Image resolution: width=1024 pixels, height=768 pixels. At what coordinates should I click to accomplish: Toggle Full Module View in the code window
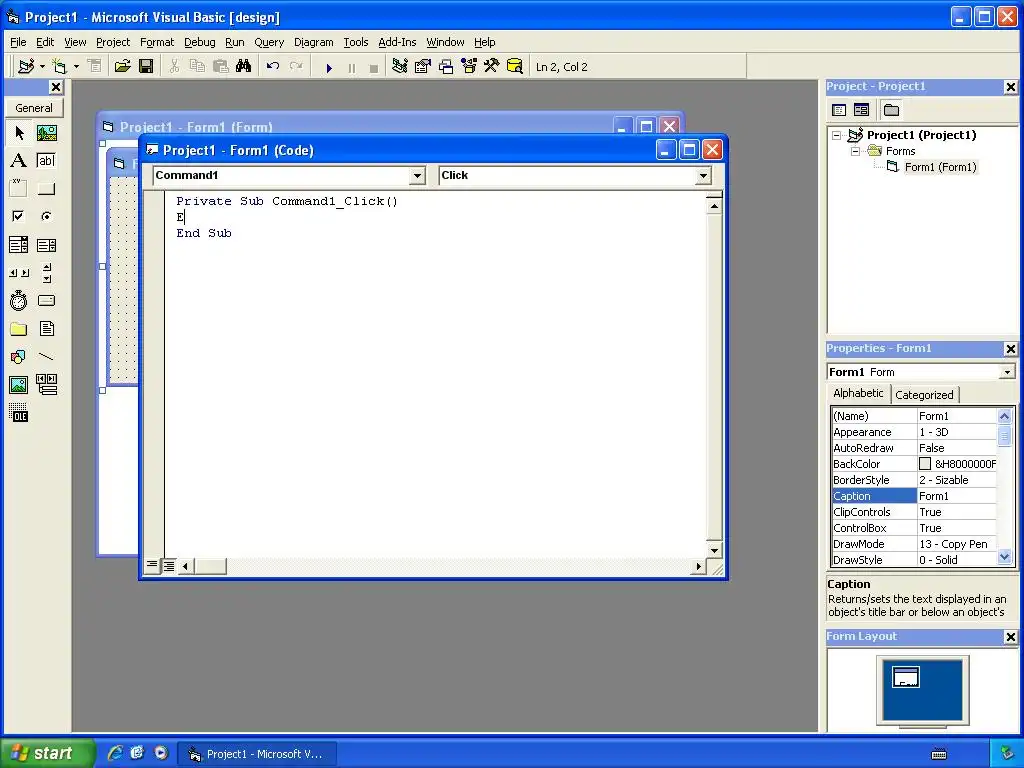pos(168,566)
